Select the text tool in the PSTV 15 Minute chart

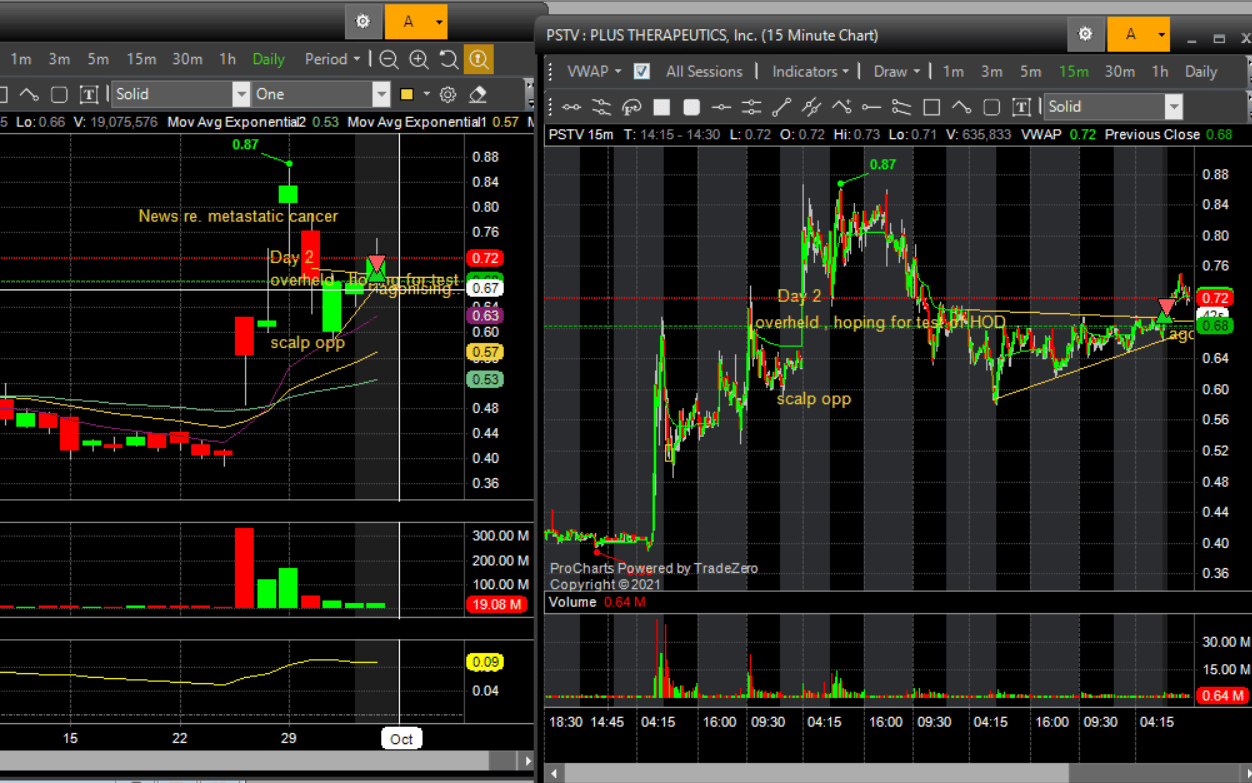1021,107
